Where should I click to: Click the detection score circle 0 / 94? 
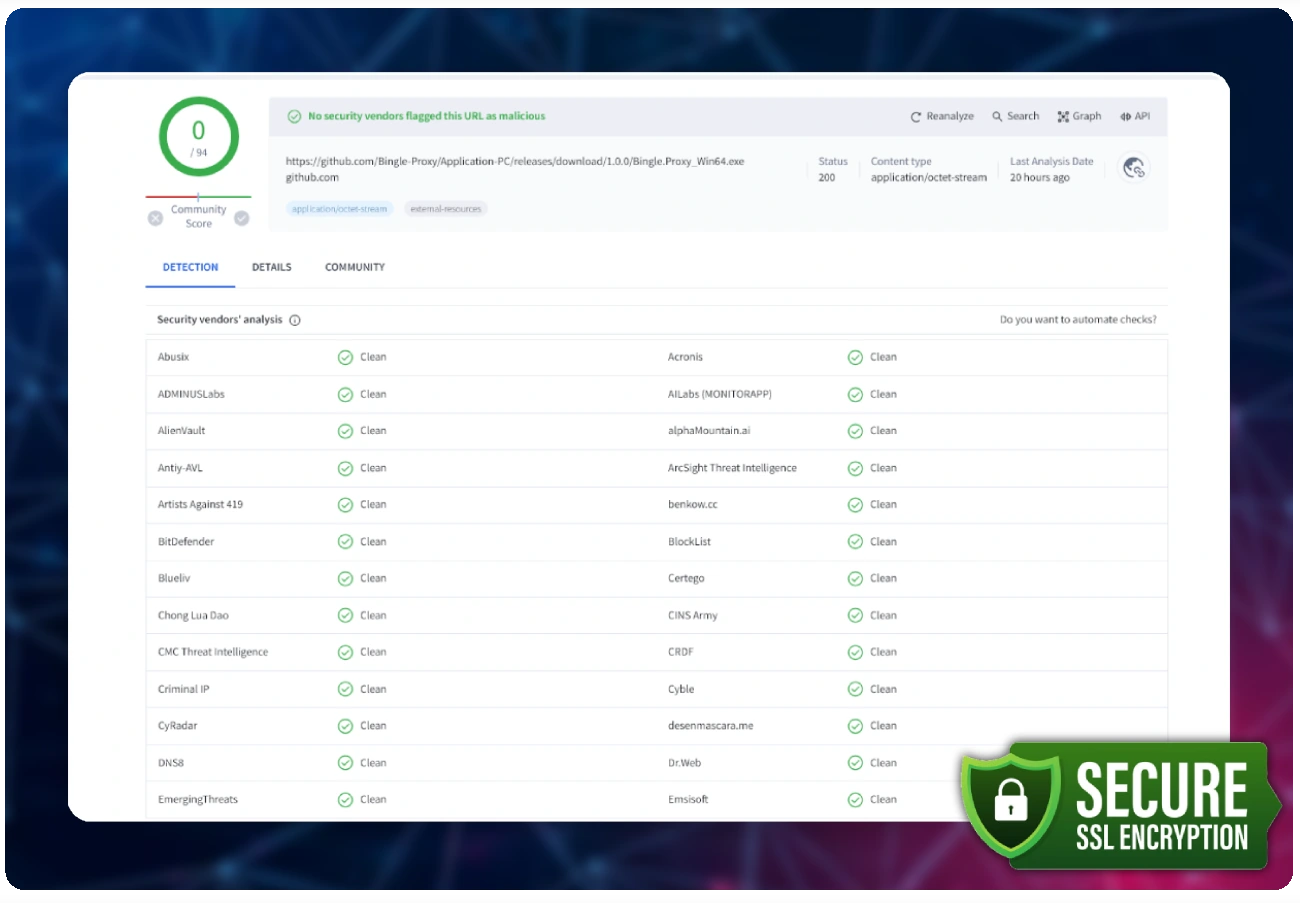pyautogui.click(x=199, y=136)
